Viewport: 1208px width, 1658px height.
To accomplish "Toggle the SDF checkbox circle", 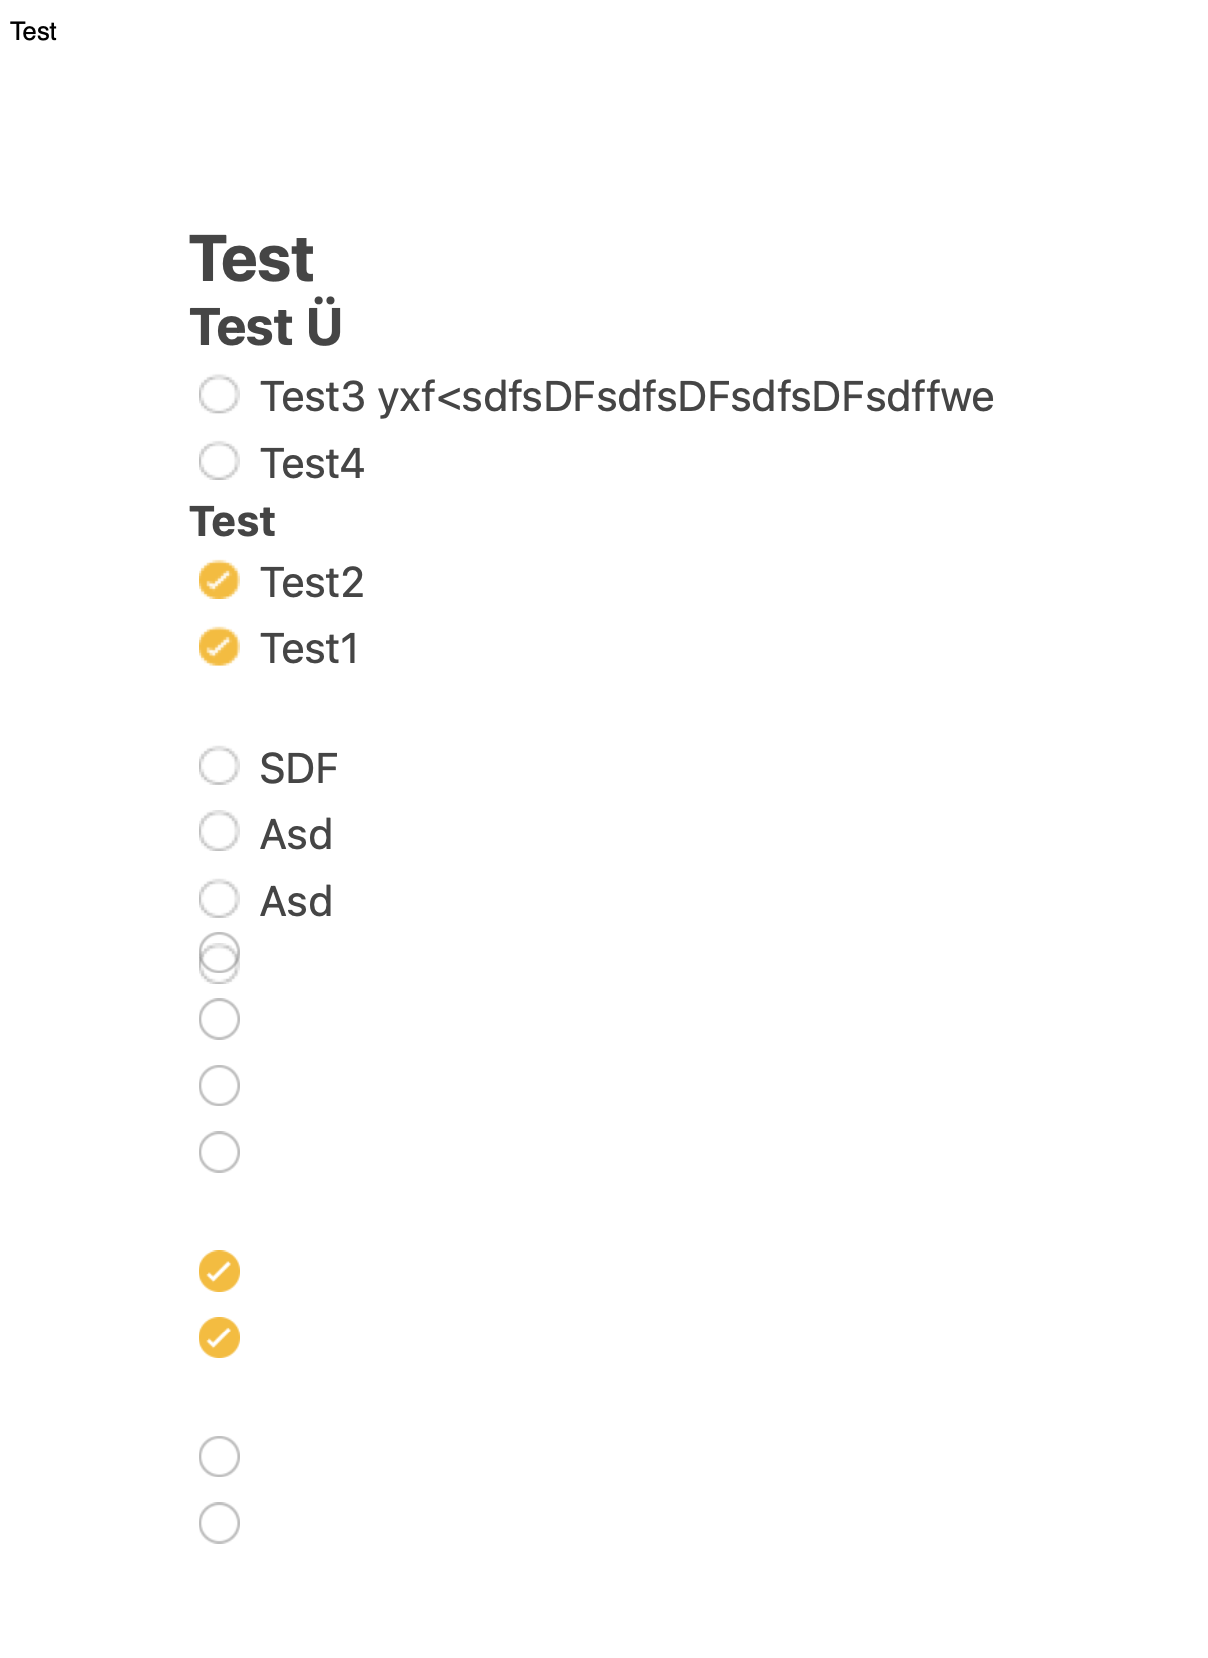I will (x=219, y=767).
